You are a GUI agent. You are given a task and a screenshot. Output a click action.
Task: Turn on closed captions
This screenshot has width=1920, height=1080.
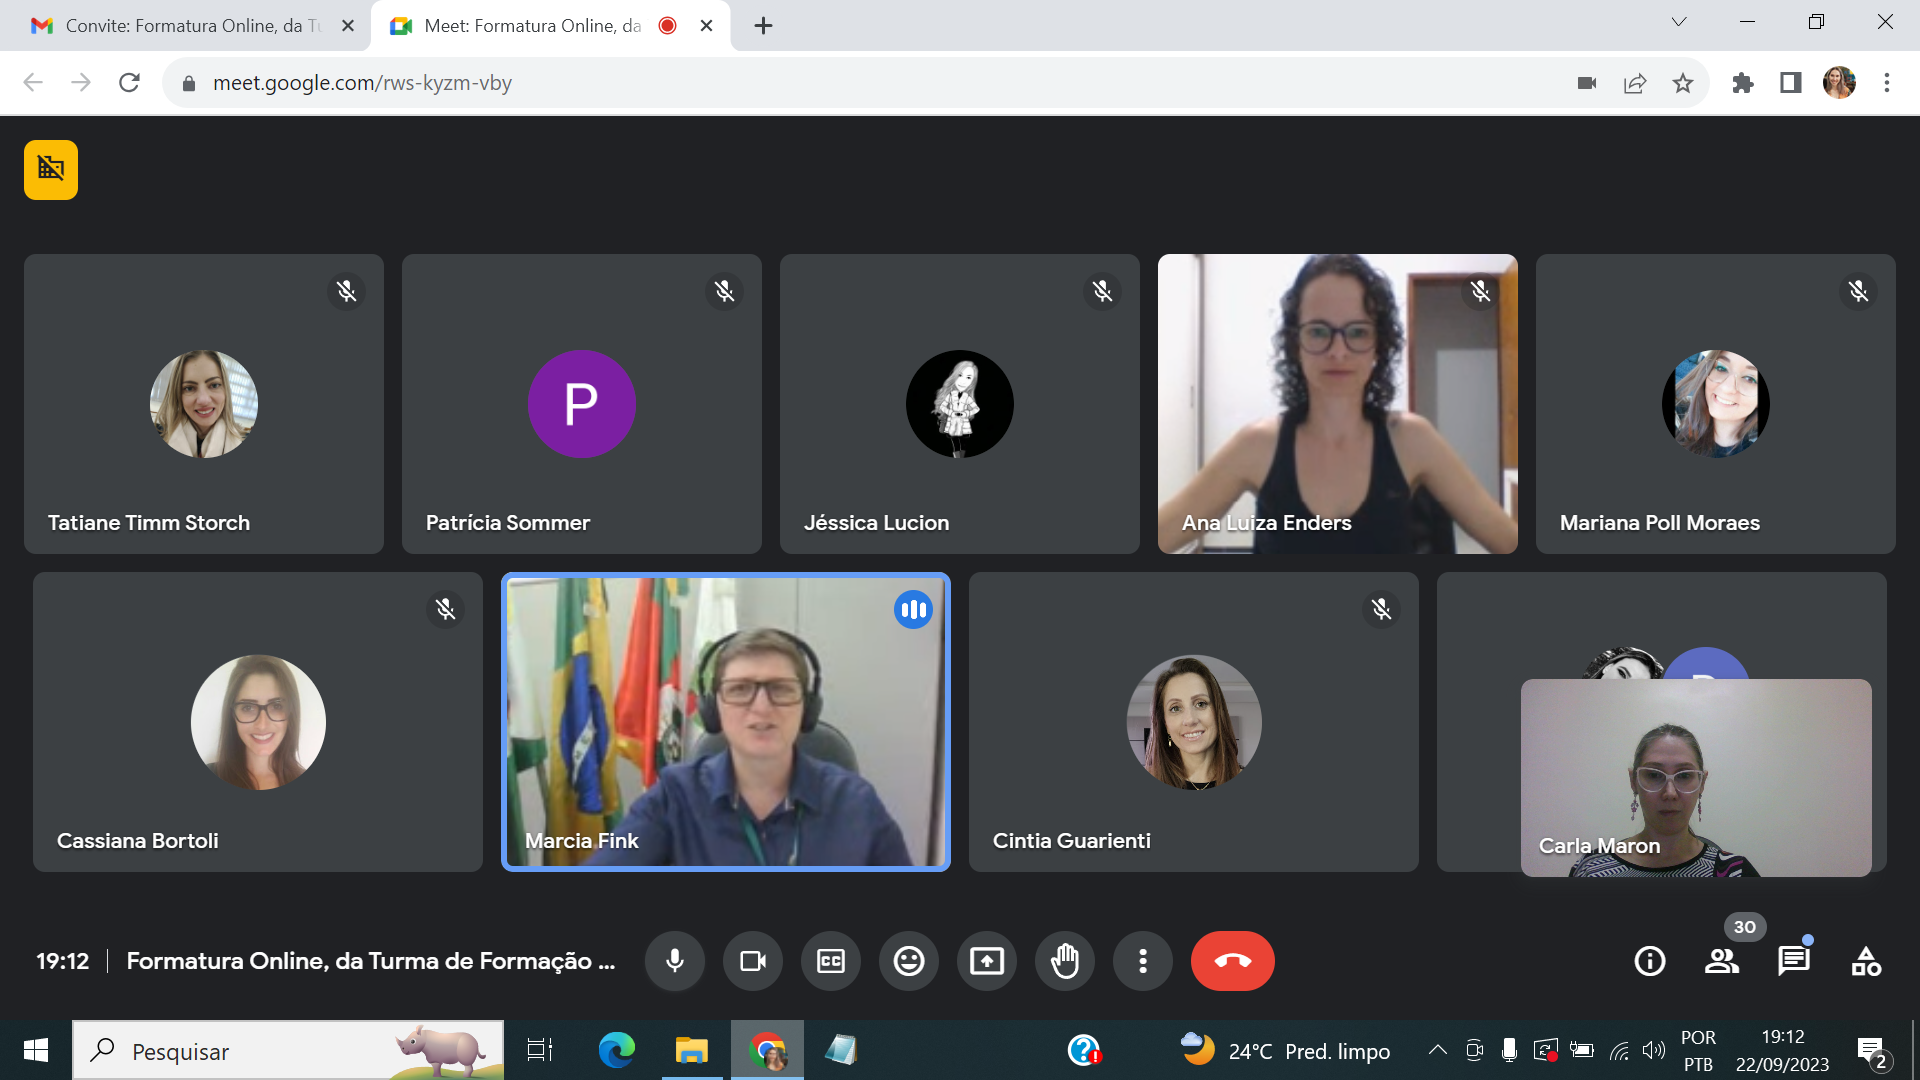click(x=831, y=961)
